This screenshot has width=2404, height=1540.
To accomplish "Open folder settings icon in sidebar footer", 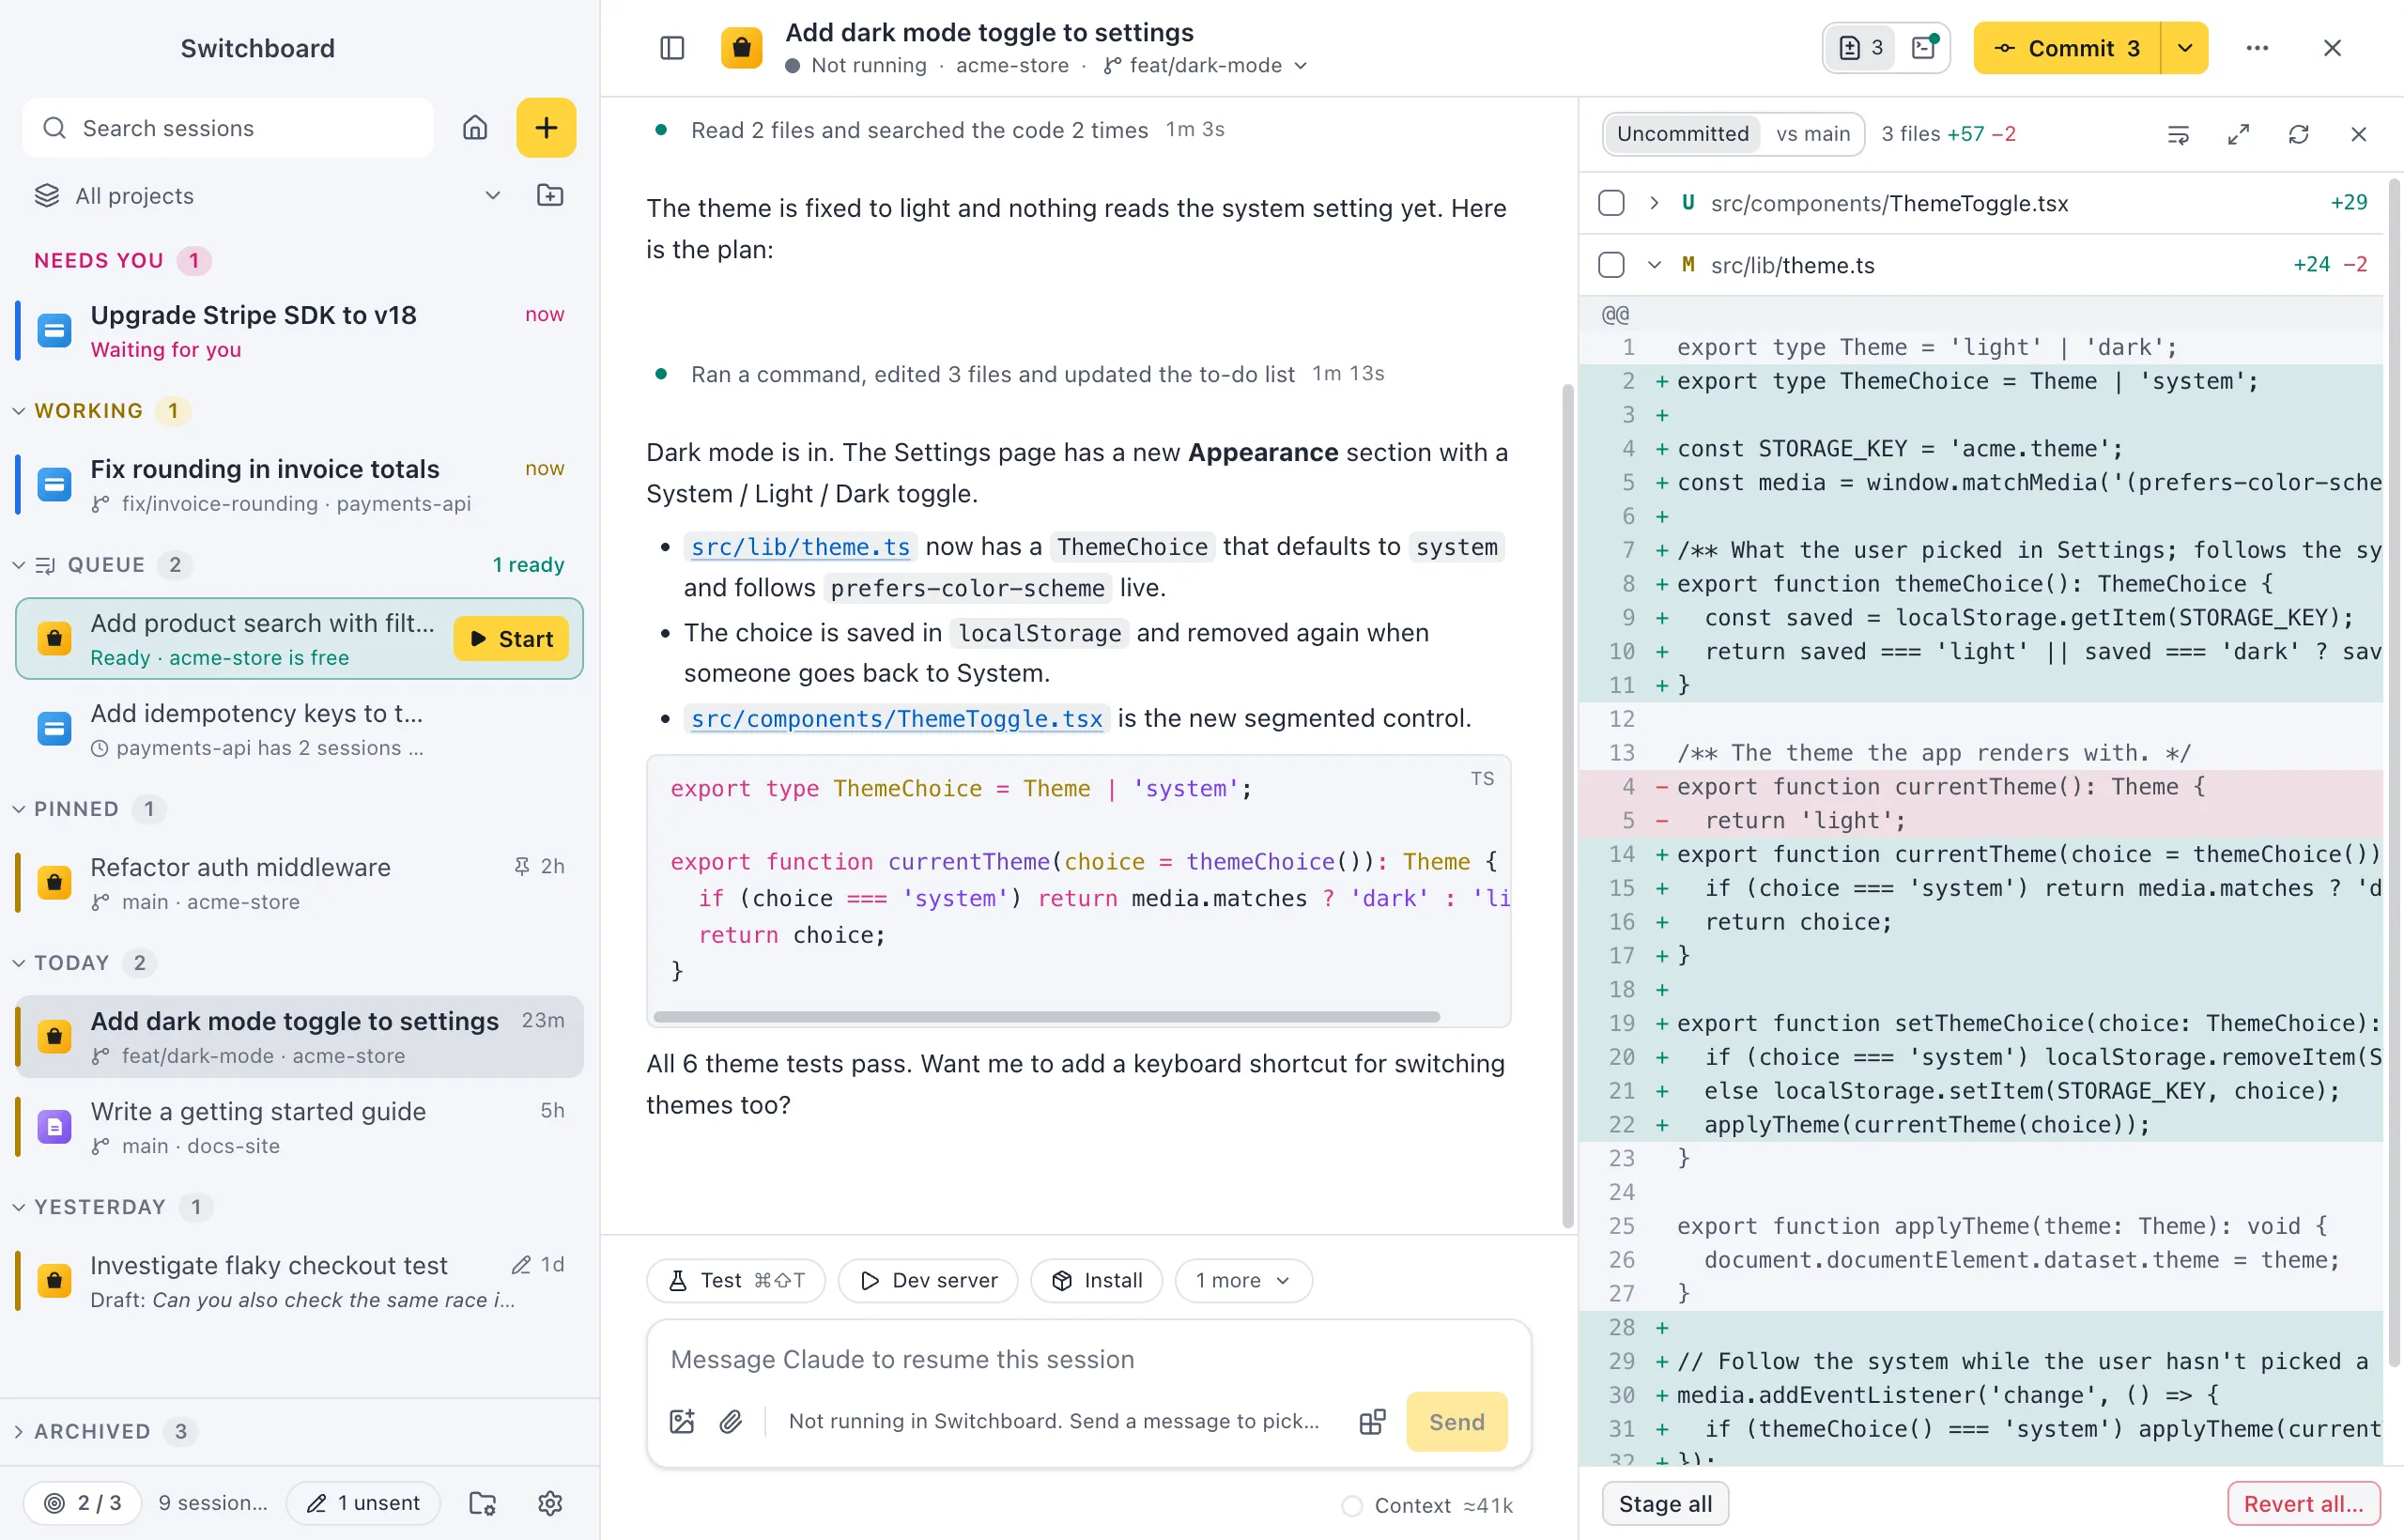I will [x=482, y=1503].
